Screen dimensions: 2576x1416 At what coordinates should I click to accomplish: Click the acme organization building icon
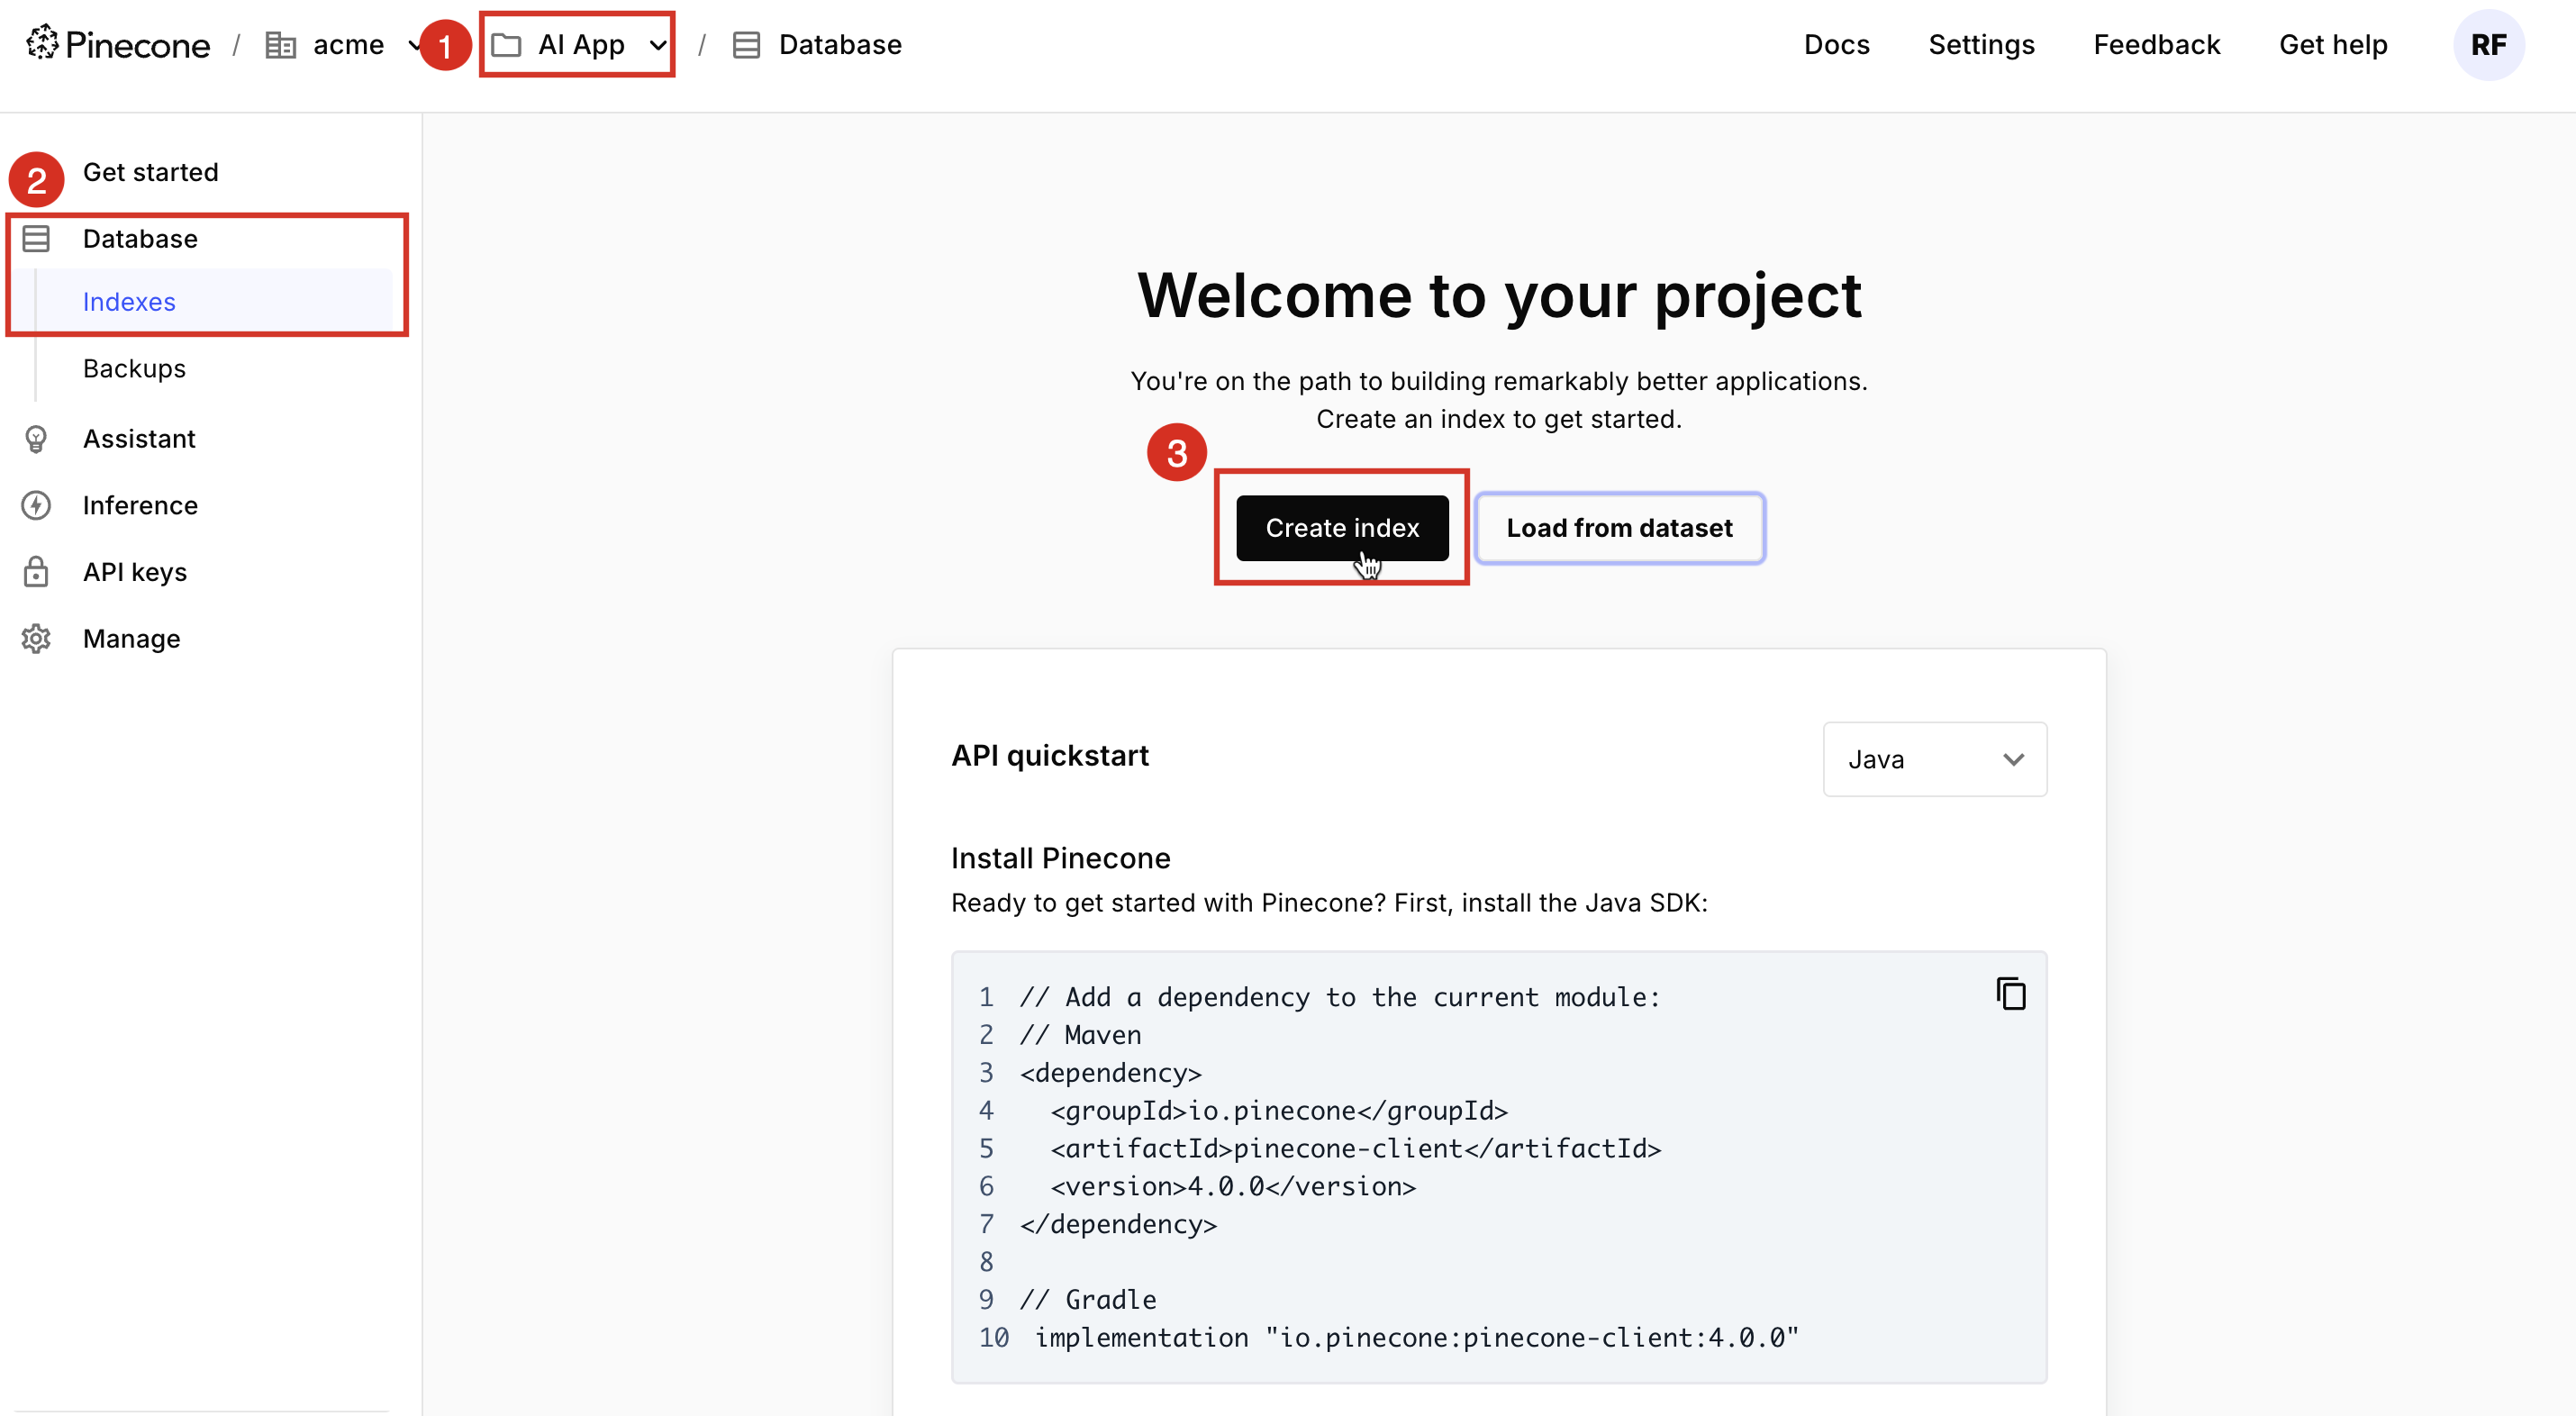pos(280,45)
